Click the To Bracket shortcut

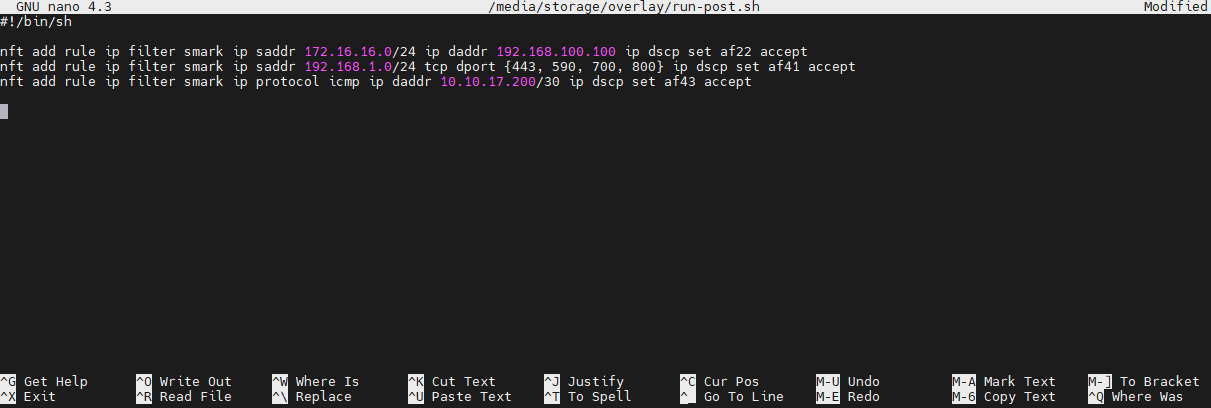(1159, 381)
